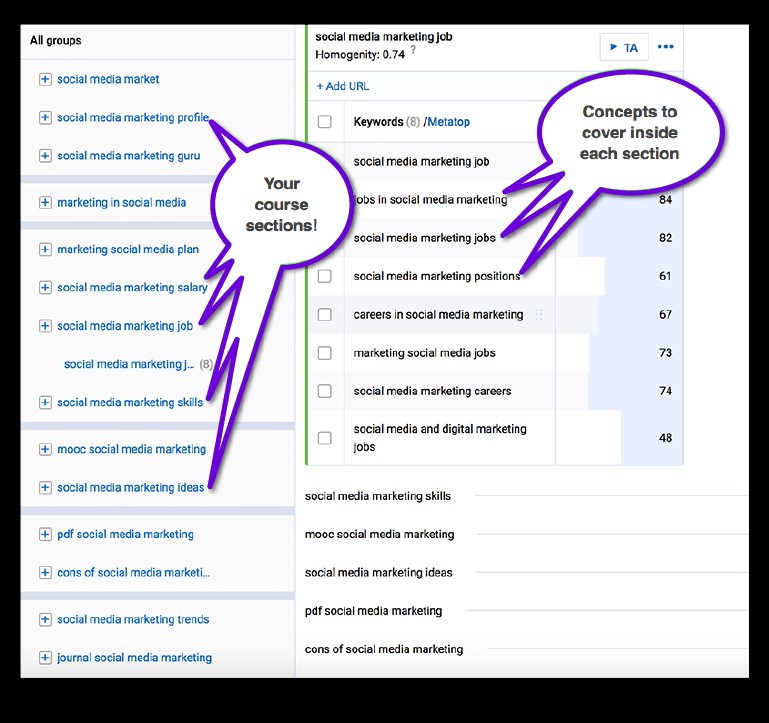Select all keywords with the header checkbox

click(325, 122)
